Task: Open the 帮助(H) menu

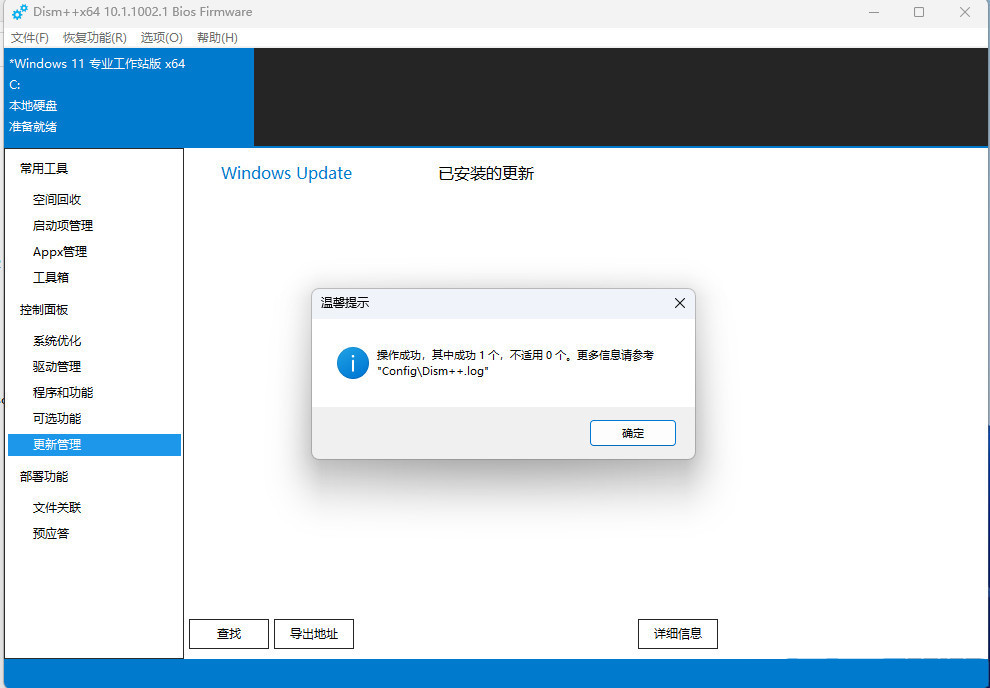Action: click(217, 37)
